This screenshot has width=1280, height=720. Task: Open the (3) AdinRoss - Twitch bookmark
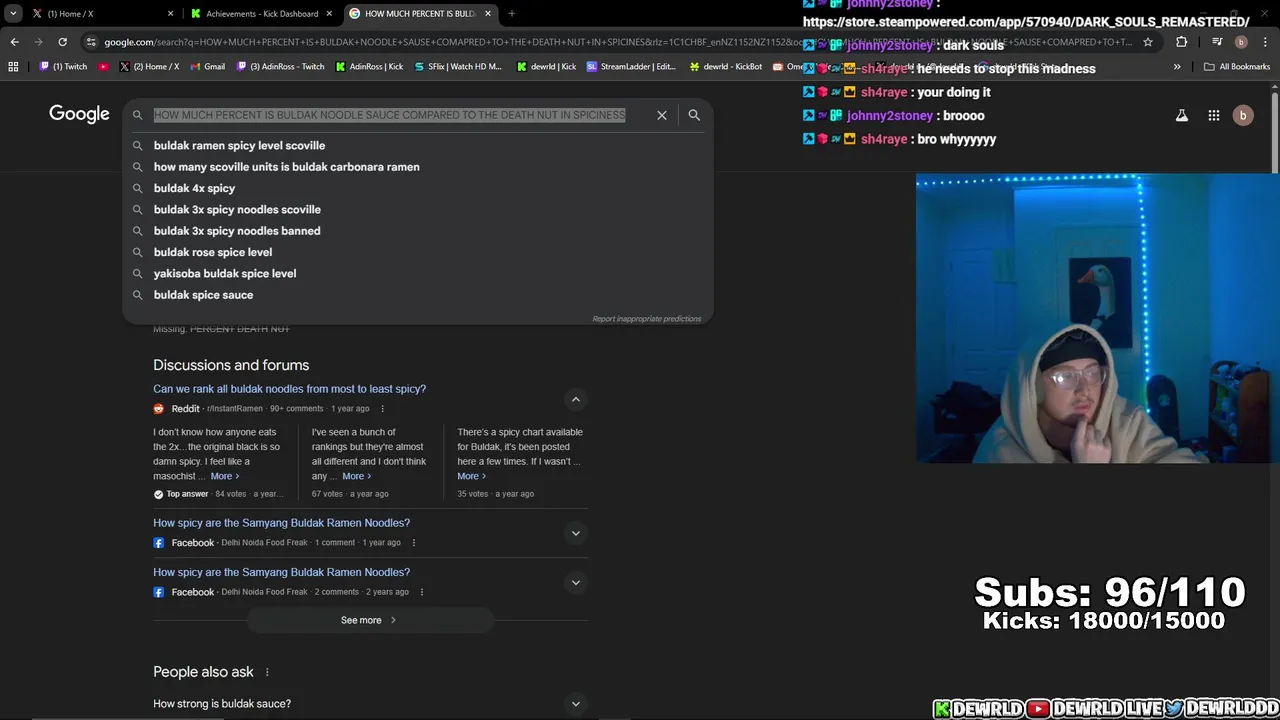(280, 67)
